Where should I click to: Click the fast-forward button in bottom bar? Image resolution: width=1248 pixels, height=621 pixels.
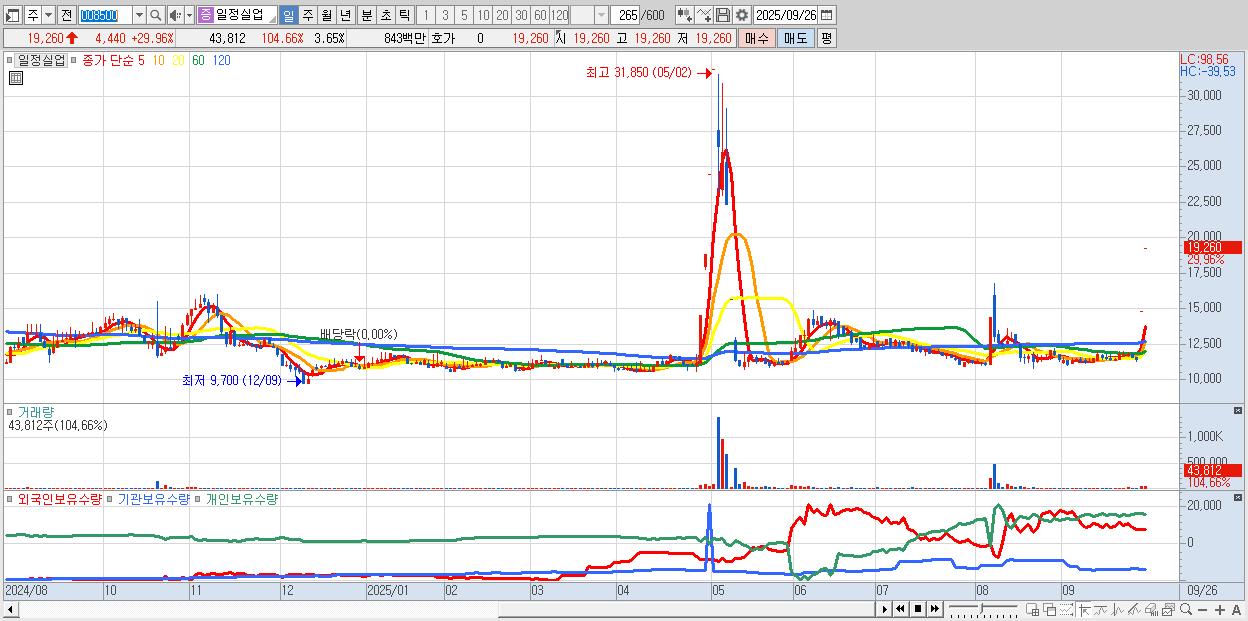pos(934,609)
